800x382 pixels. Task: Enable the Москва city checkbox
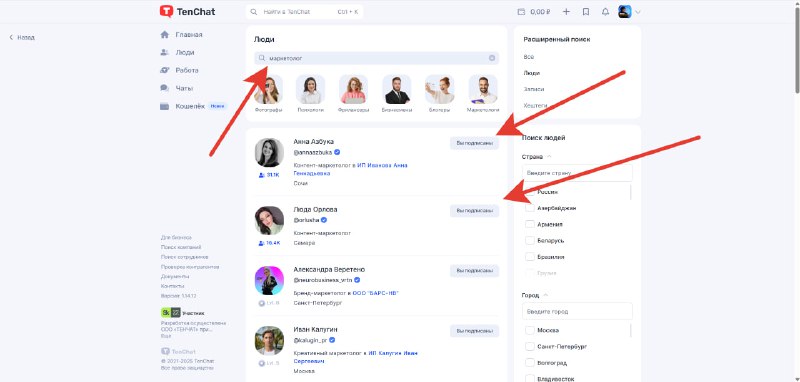530,330
